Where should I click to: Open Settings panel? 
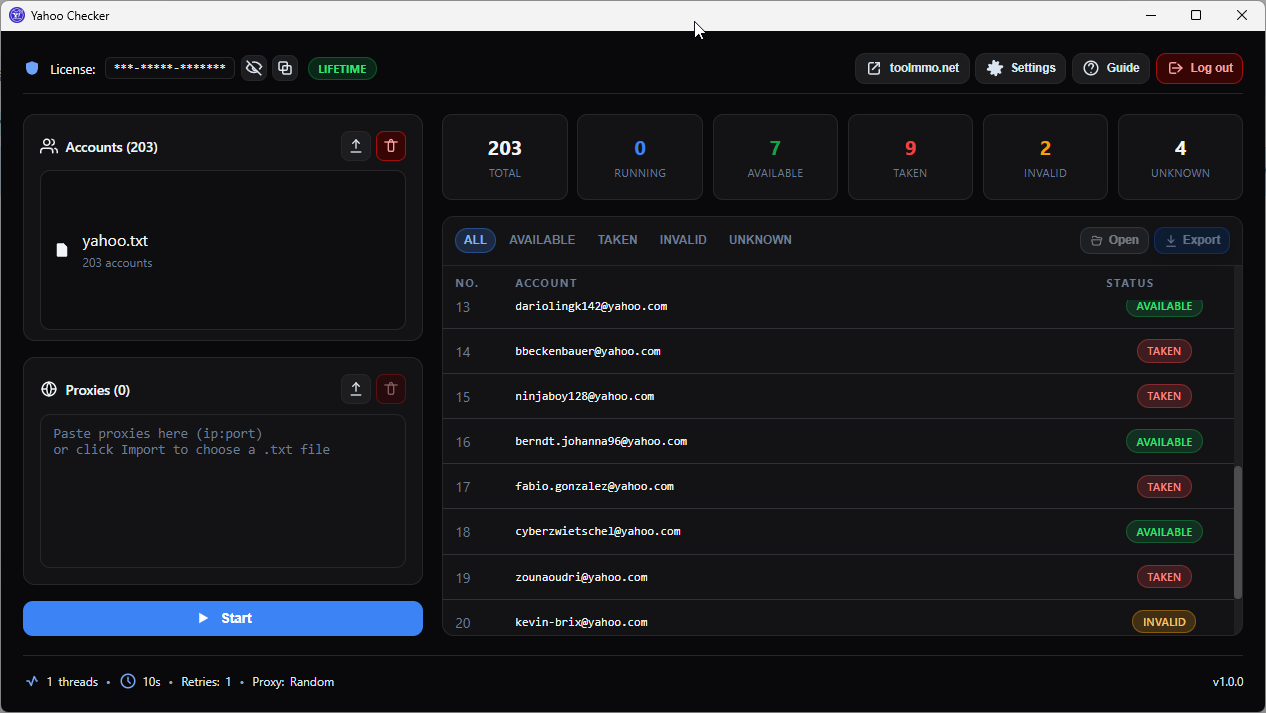coord(1020,68)
